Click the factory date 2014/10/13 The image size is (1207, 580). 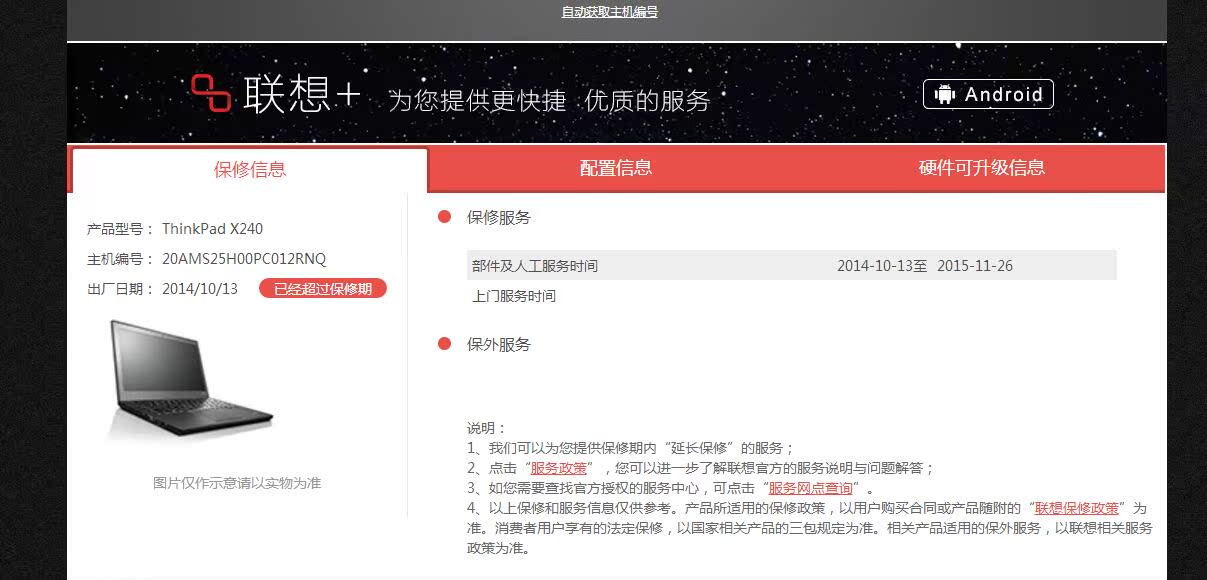coord(200,289)
